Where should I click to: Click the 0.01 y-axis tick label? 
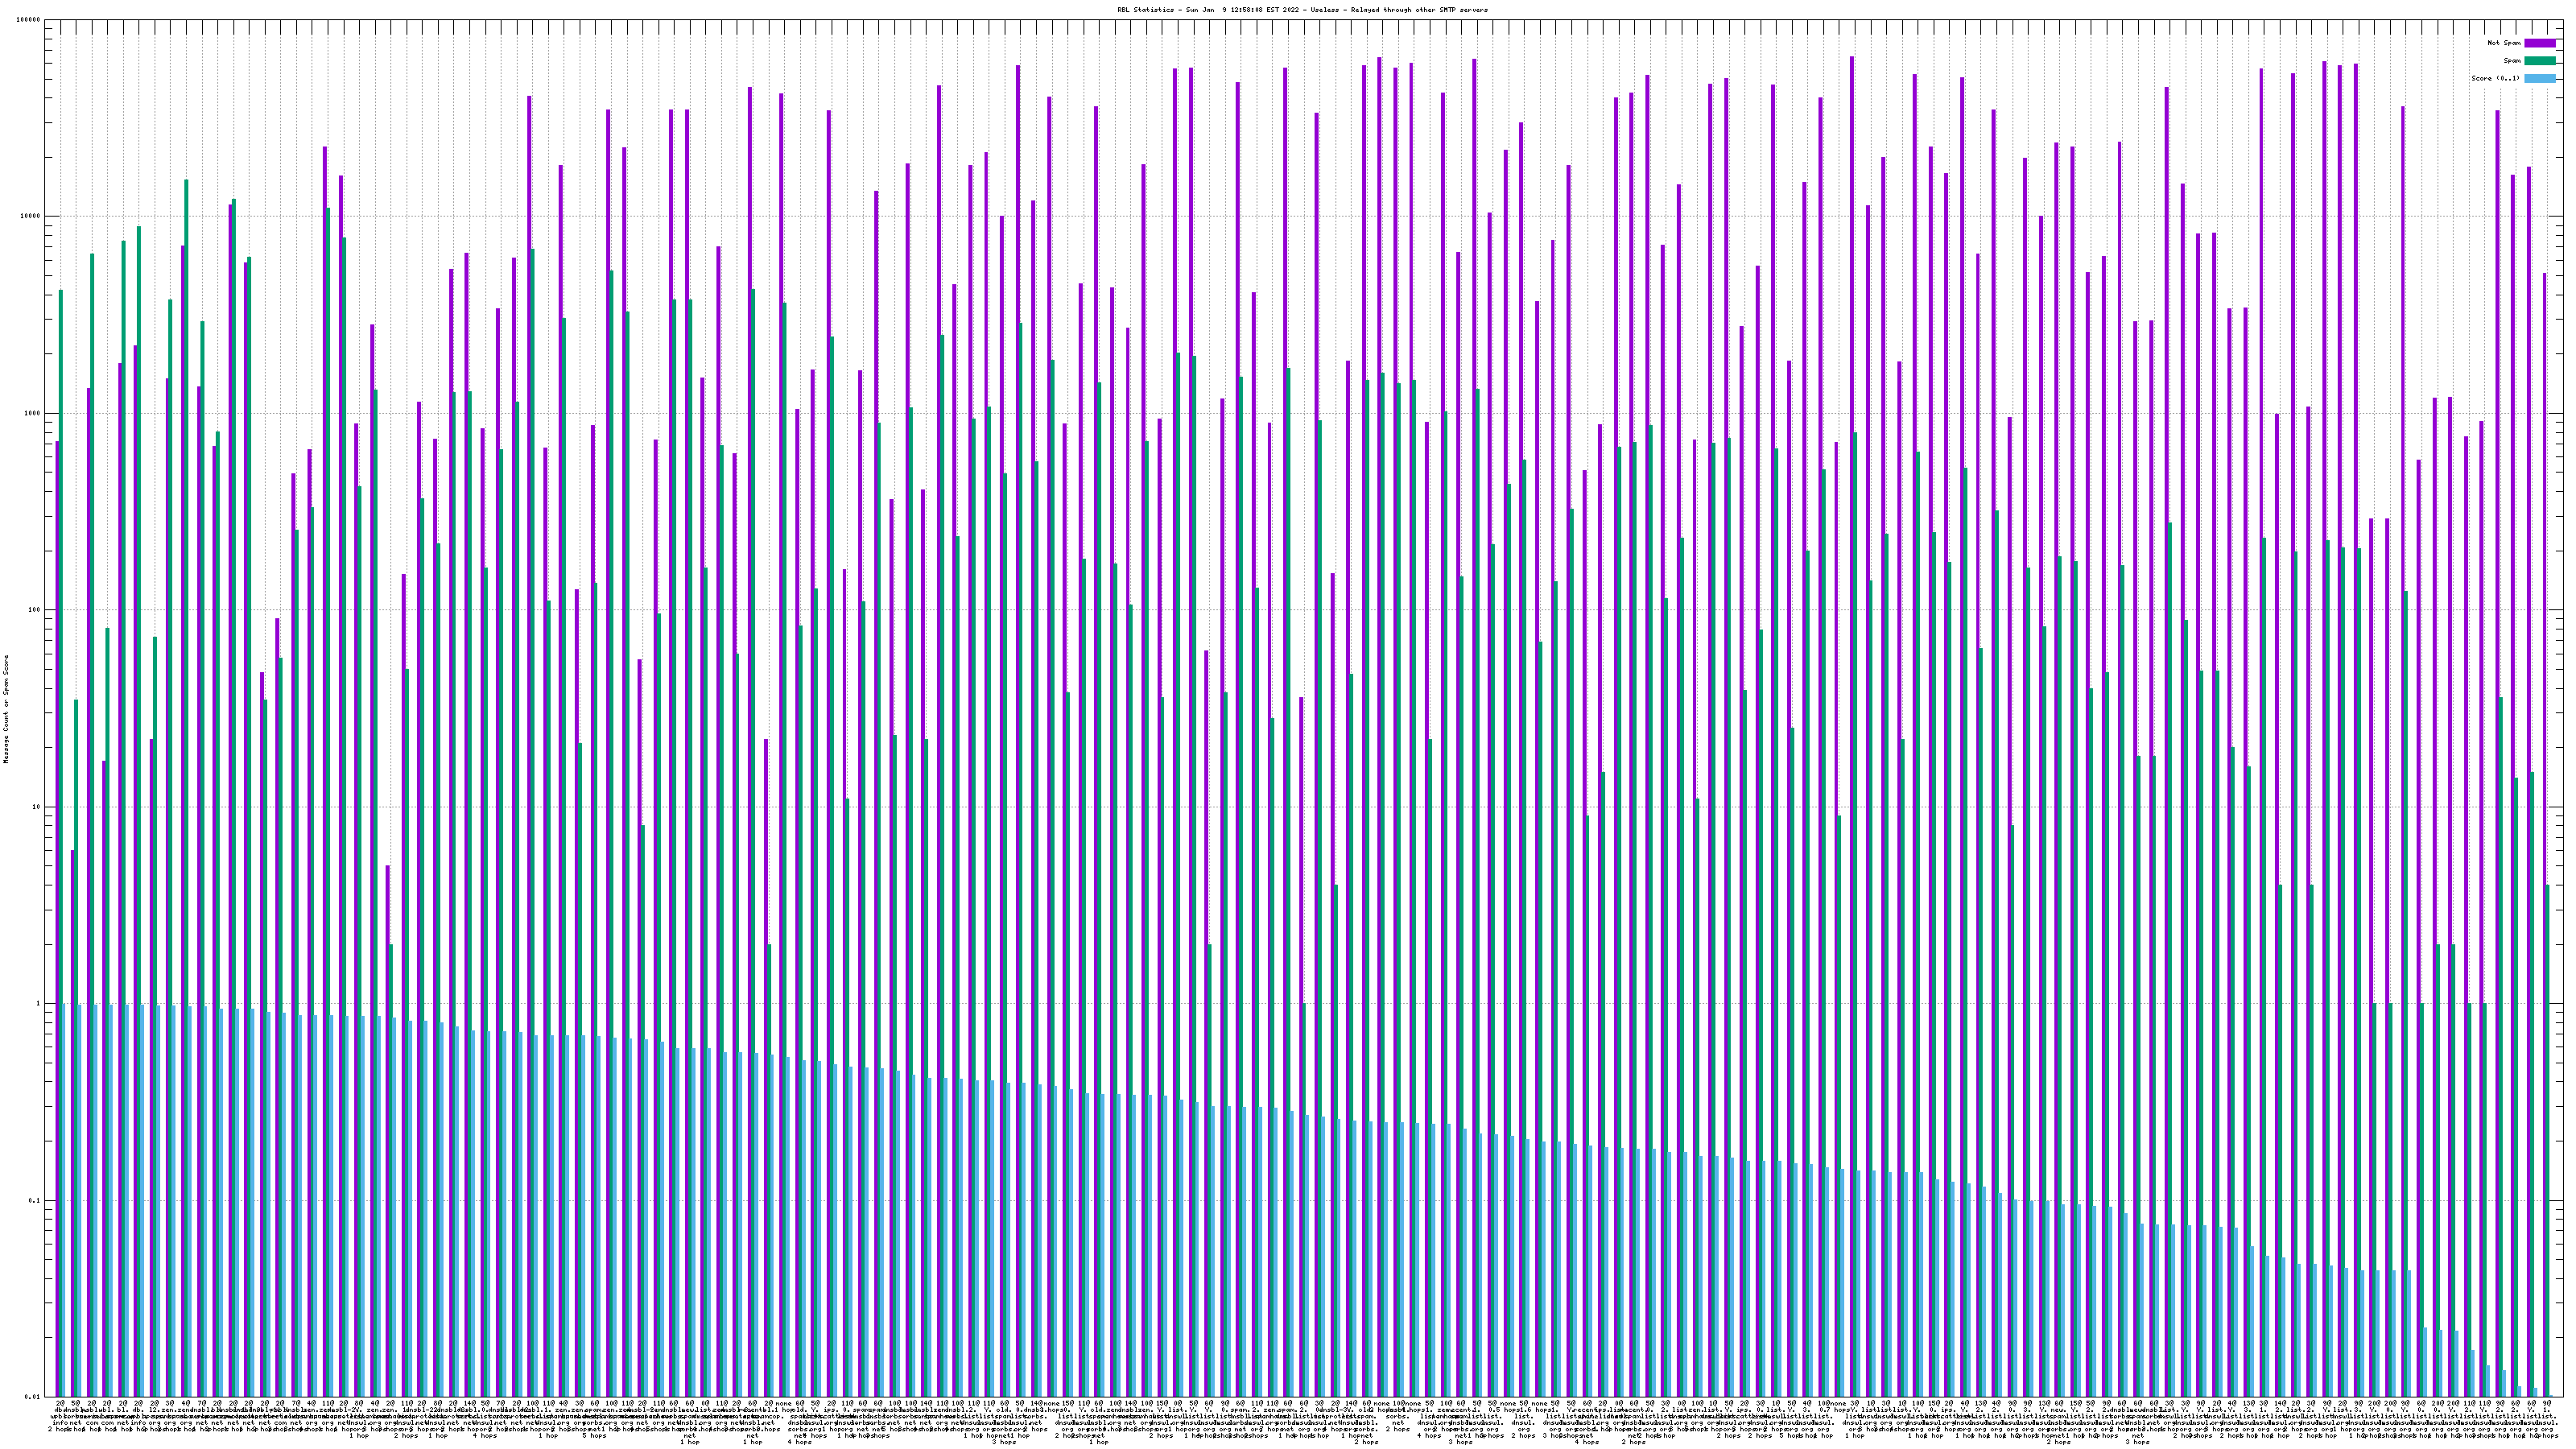click(33, 1397)
